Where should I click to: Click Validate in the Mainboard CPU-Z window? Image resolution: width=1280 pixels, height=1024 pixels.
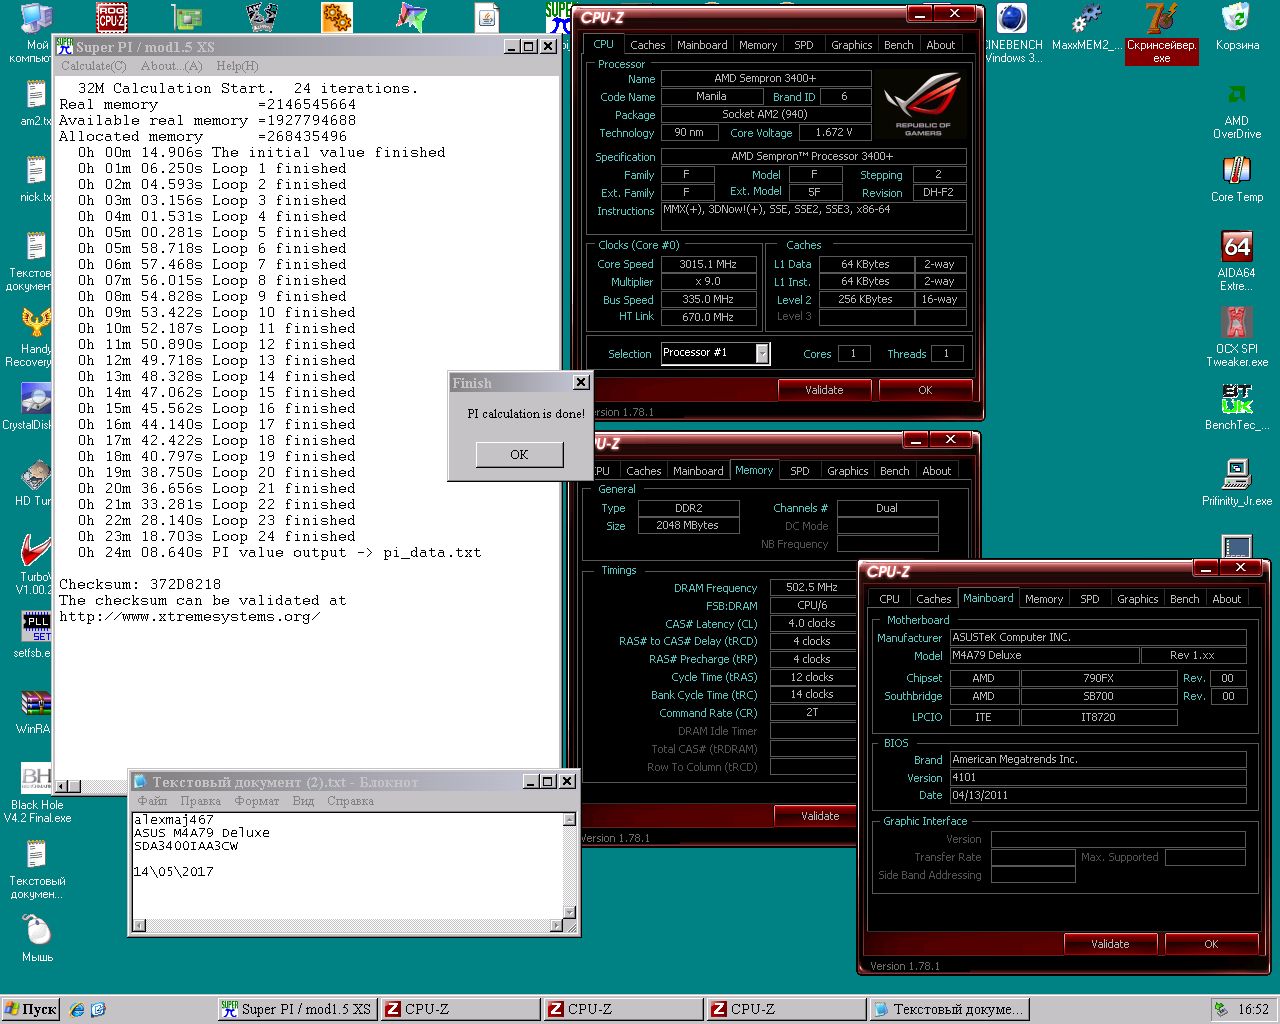click(x=1110, y=944)
